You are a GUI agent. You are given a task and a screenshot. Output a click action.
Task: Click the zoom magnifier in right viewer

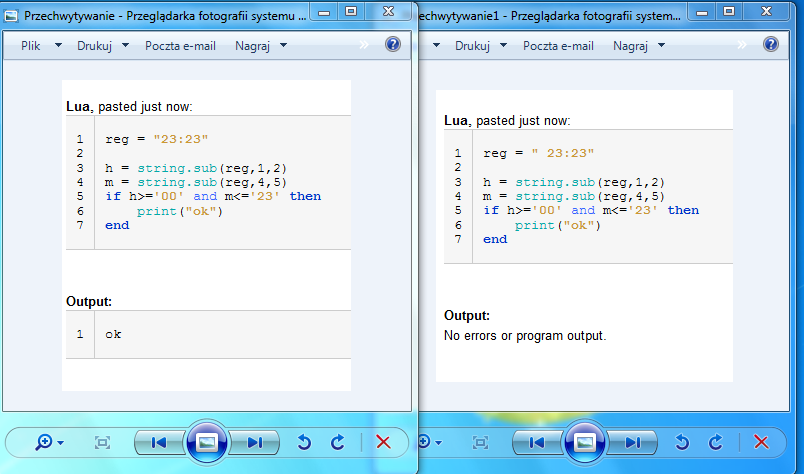tap(424, 442)
